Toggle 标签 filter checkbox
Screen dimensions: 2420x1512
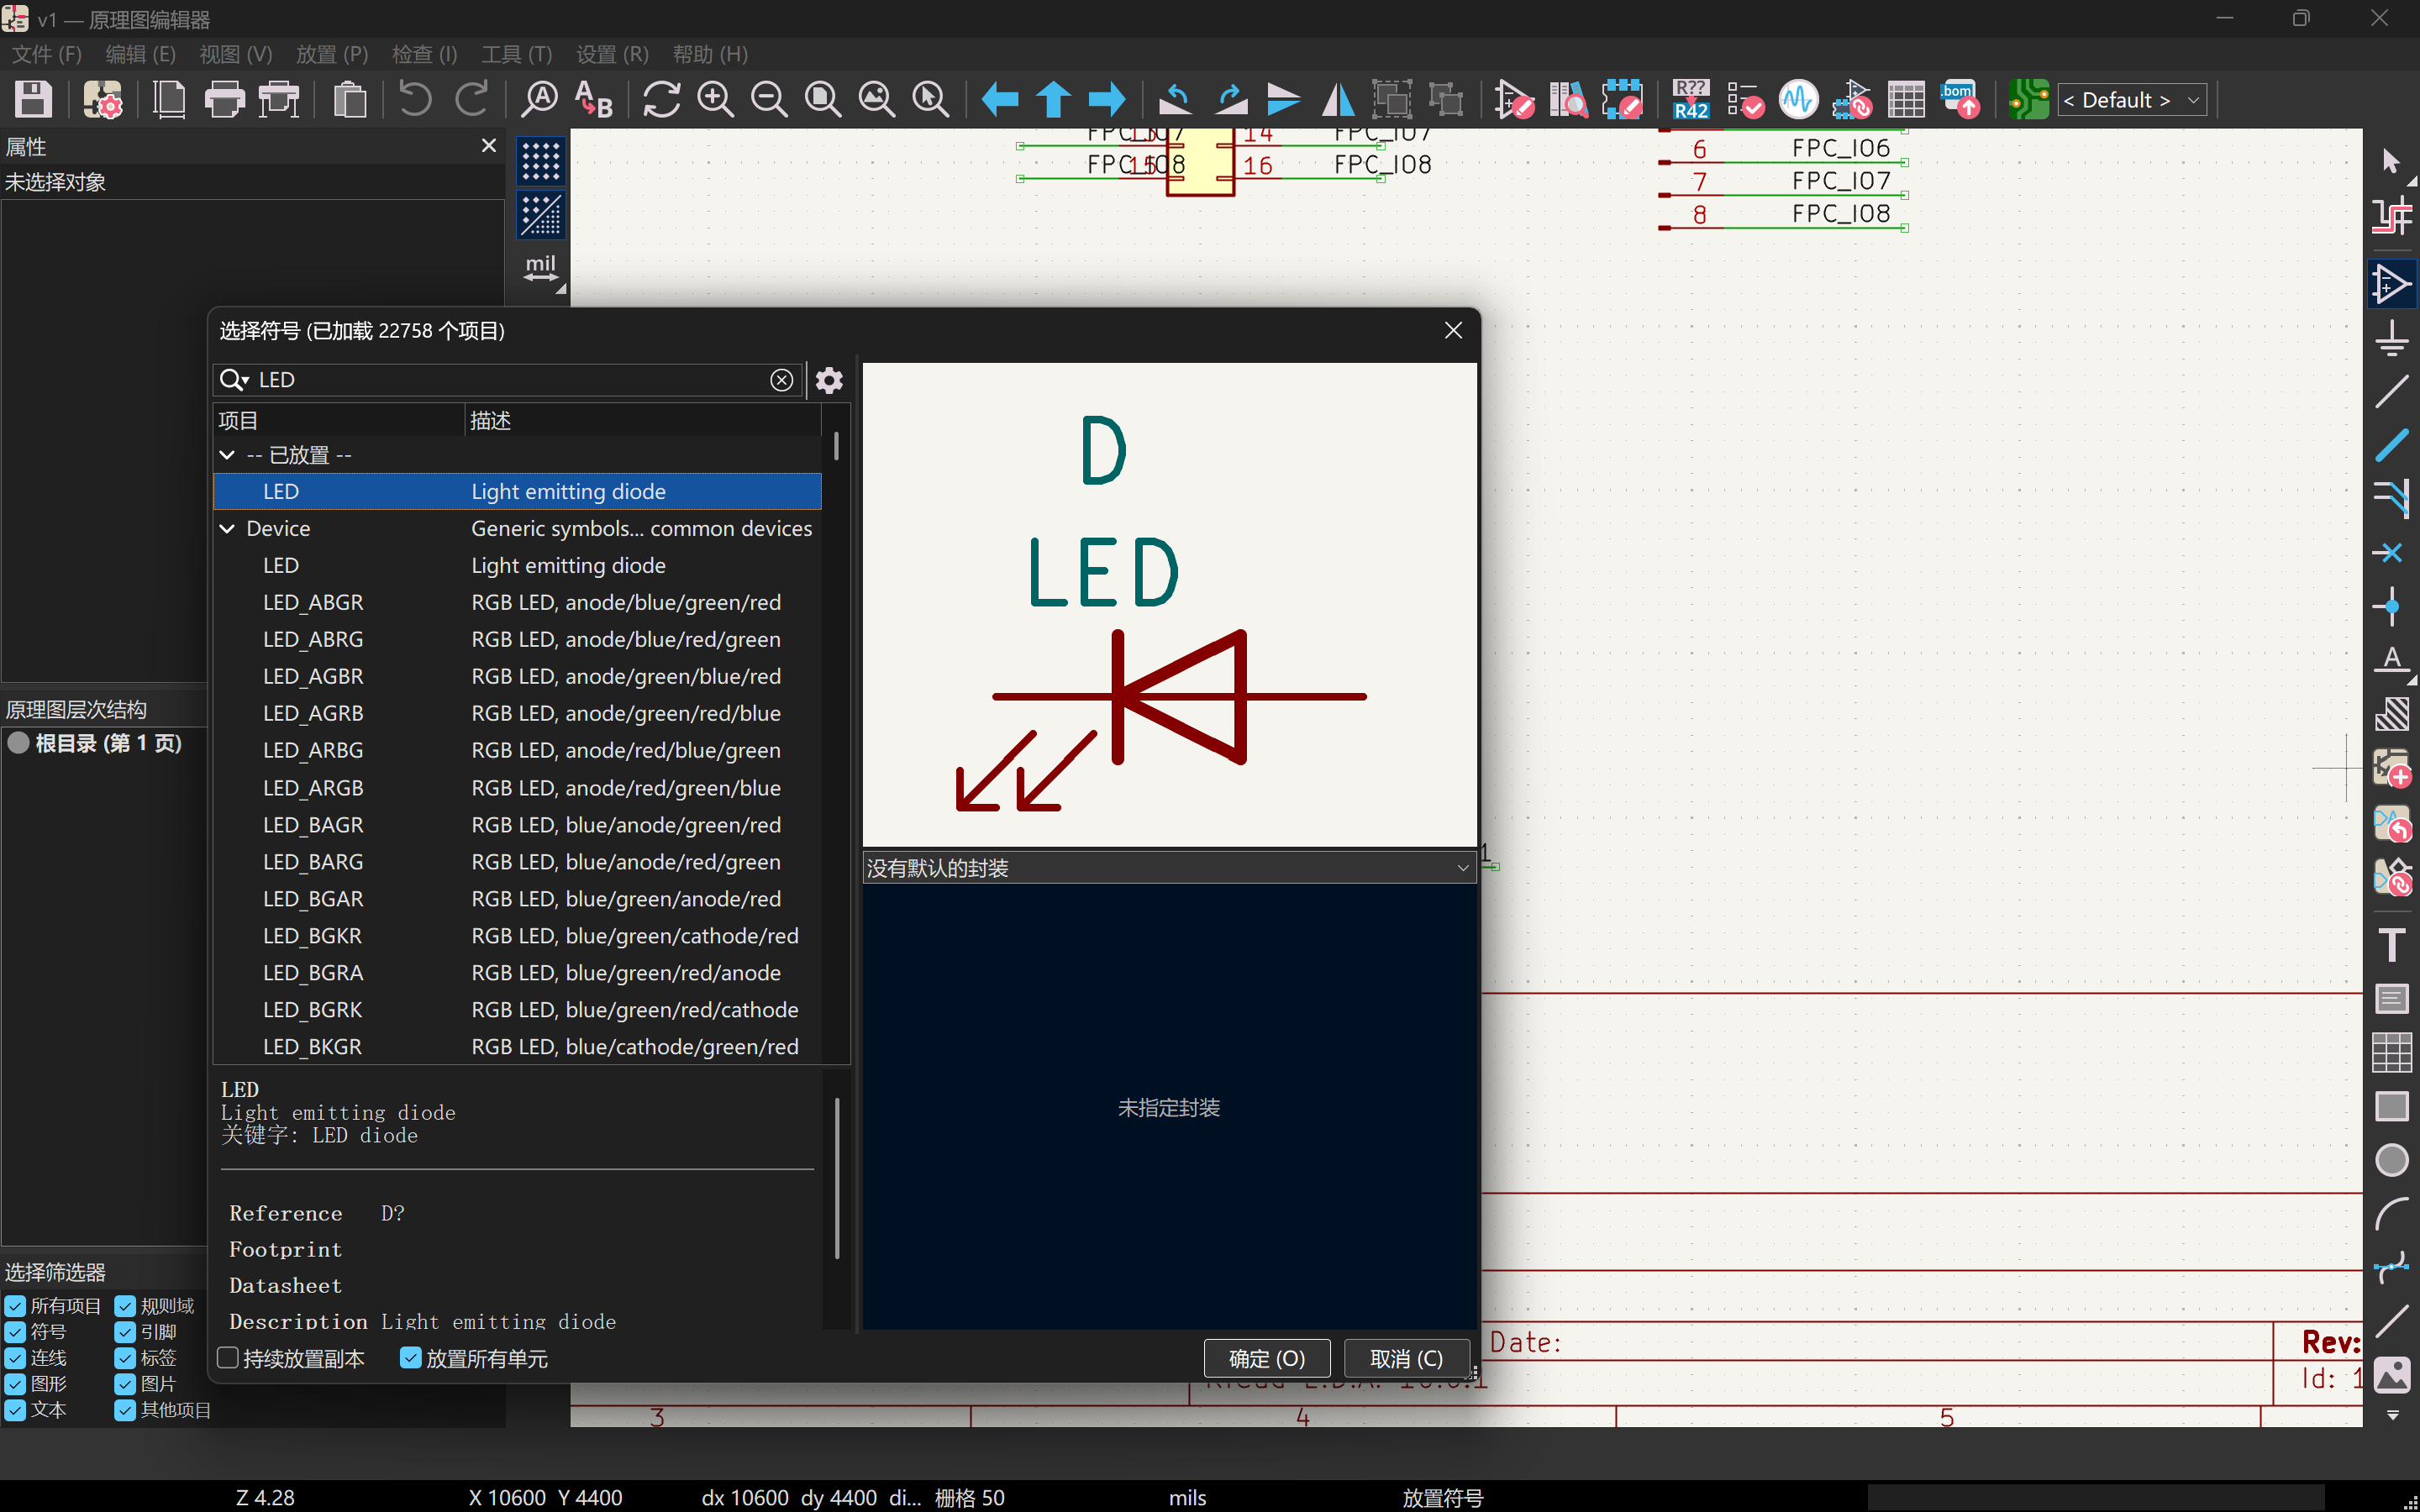pos(125,1358)
